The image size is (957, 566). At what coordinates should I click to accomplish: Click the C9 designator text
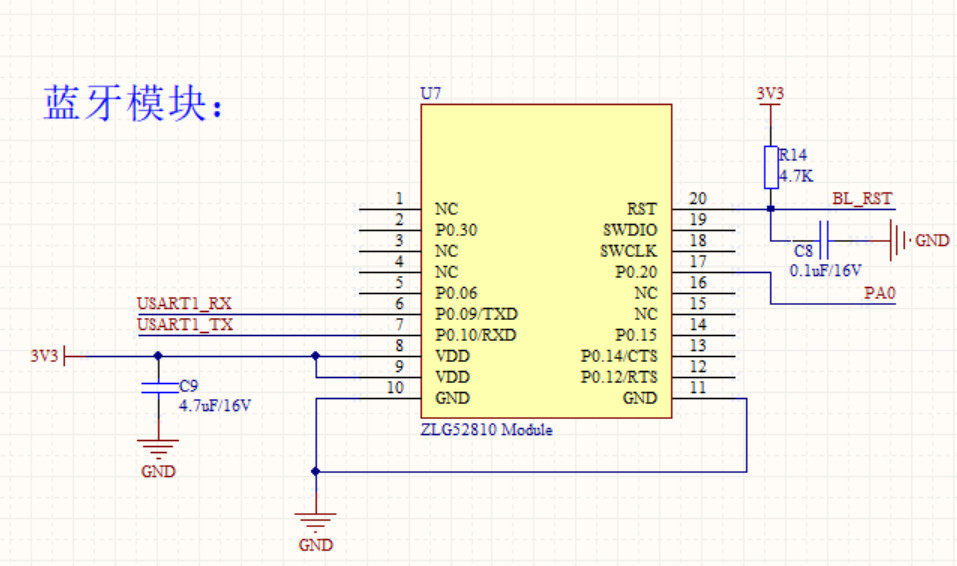coord(189,386)
